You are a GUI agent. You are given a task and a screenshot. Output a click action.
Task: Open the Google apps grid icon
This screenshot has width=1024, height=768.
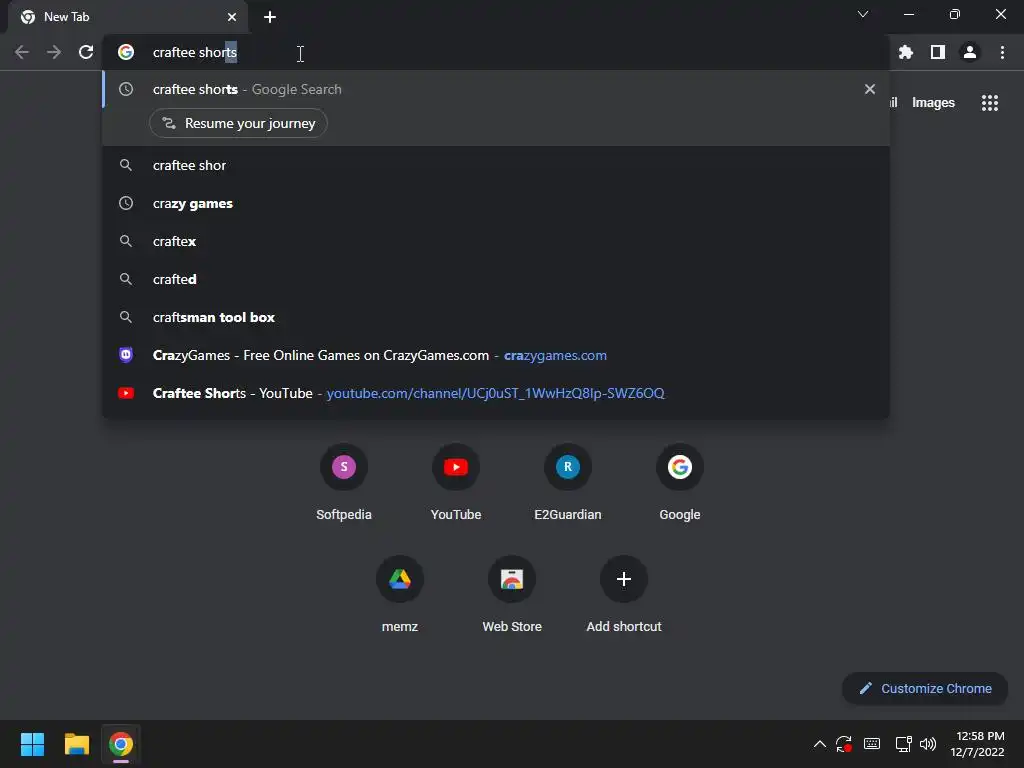tap(990, 103)
